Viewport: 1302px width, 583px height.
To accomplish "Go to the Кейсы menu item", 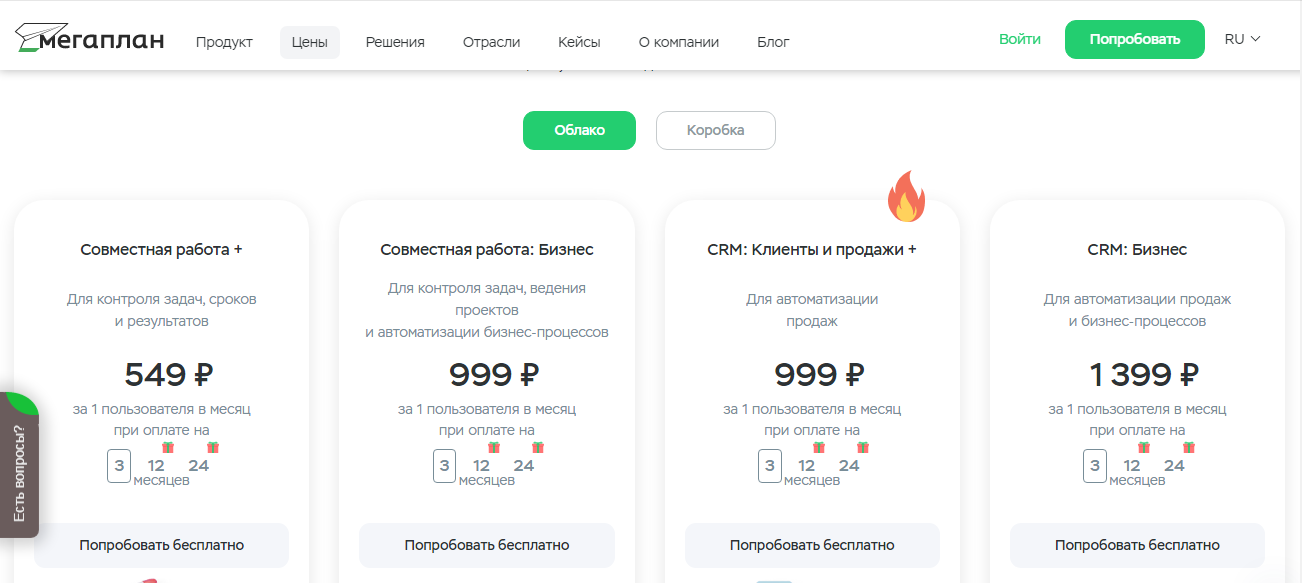I will [579, 42].
